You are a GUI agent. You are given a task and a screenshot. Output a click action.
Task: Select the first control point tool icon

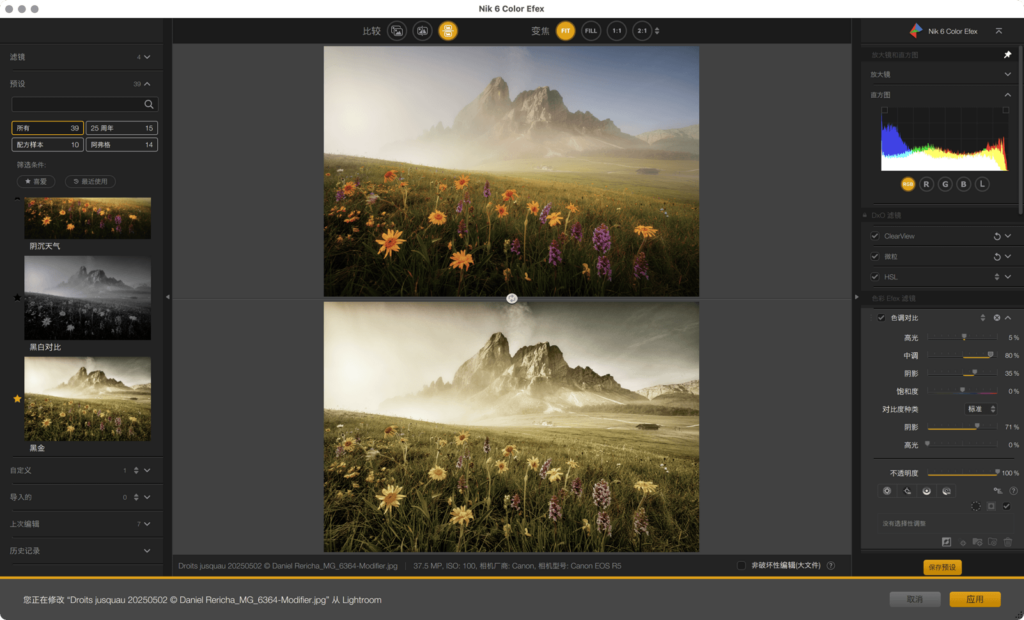tap(887, 491)
